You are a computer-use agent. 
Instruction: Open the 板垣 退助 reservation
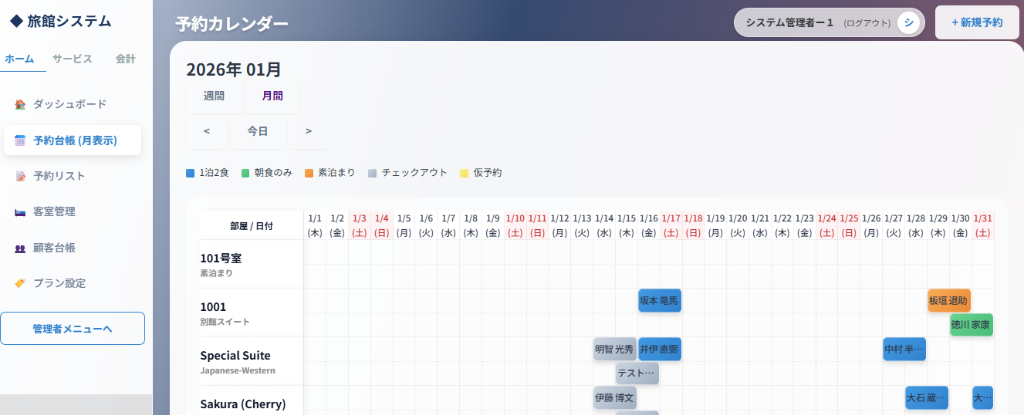(949, 301)
